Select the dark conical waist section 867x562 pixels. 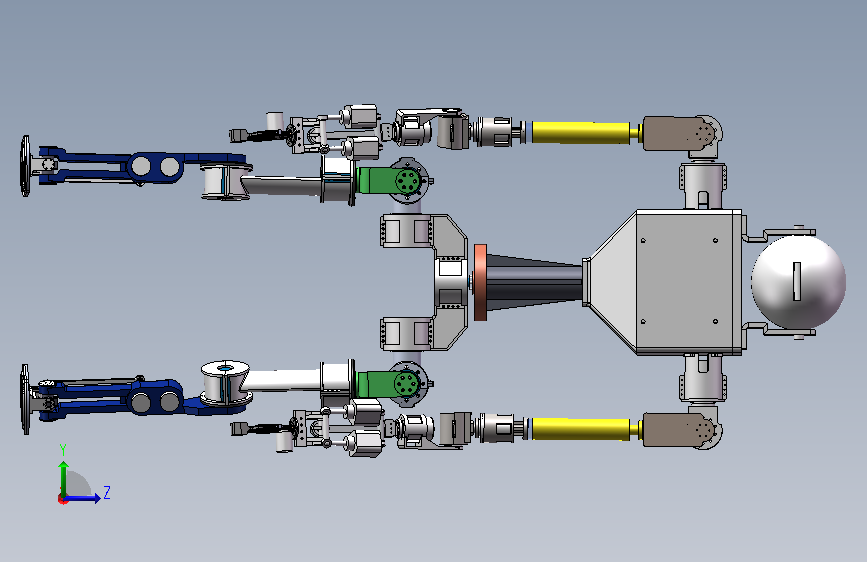pos(534,282)
